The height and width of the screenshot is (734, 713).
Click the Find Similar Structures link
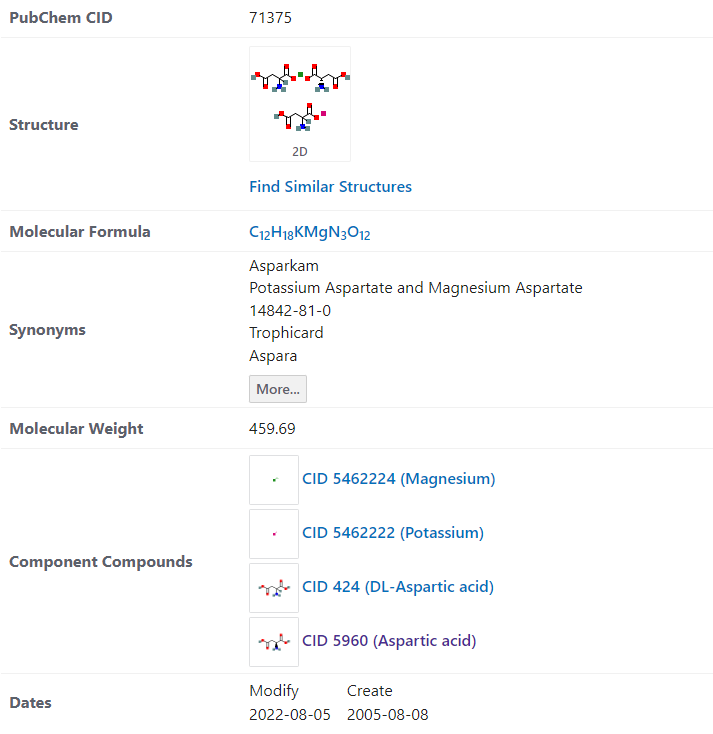330,187
